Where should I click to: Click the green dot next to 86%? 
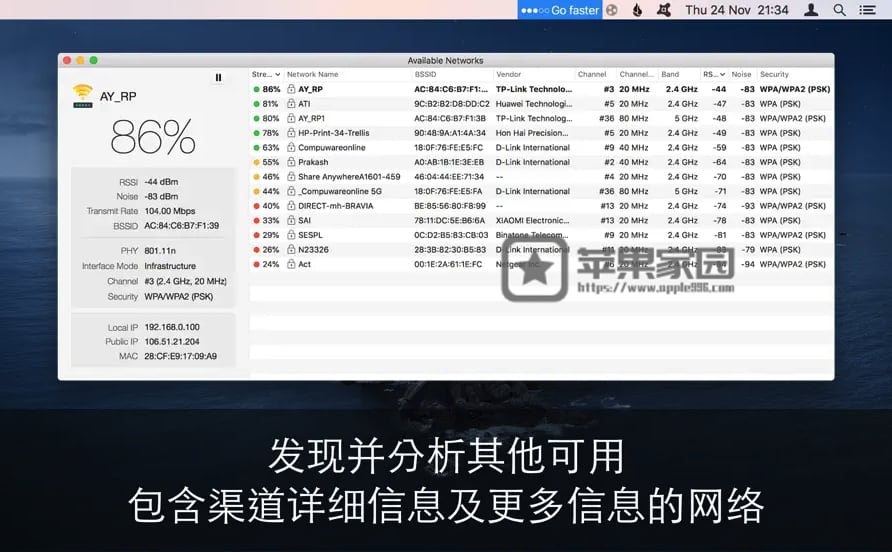(257, 89)
